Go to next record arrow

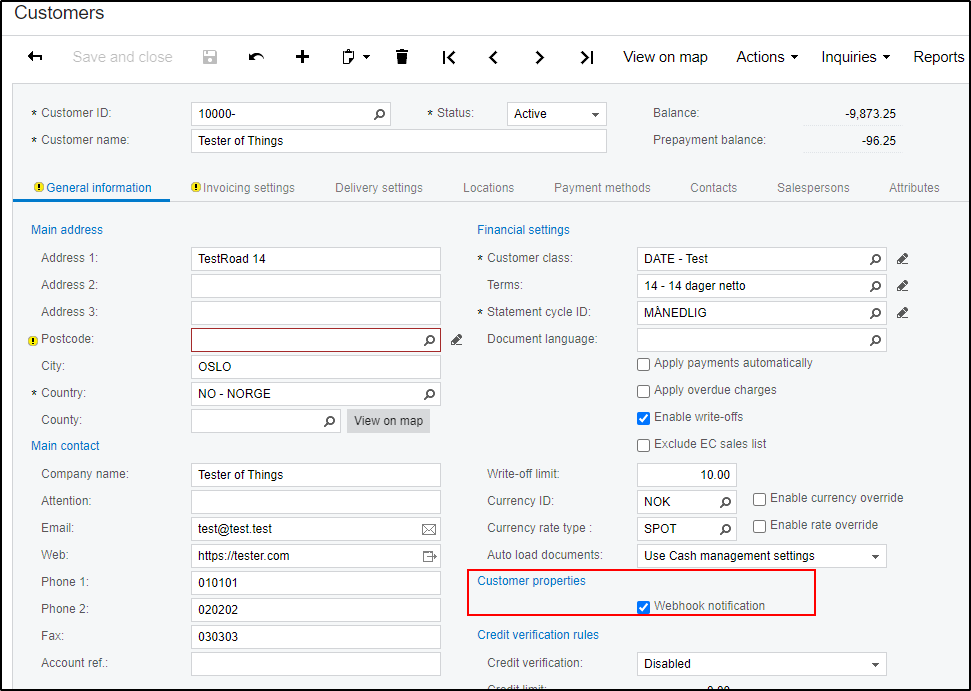pos(540,57)
